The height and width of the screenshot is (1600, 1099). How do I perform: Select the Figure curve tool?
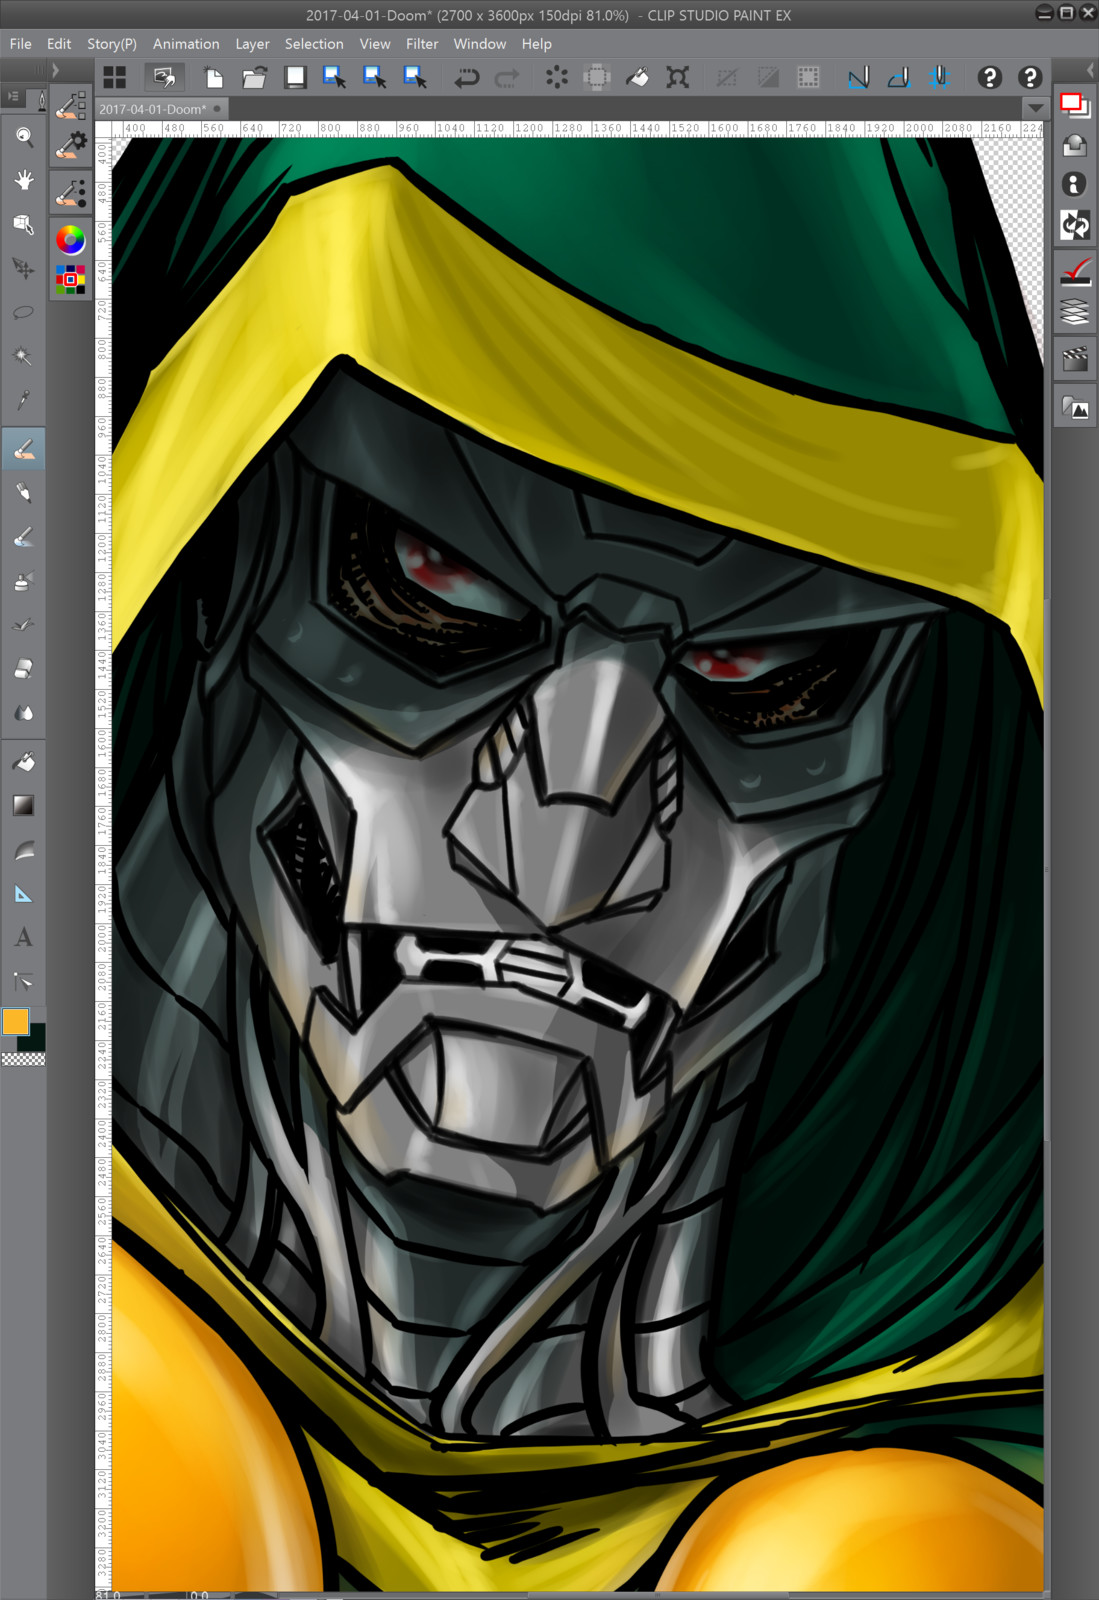pos(24,851)
